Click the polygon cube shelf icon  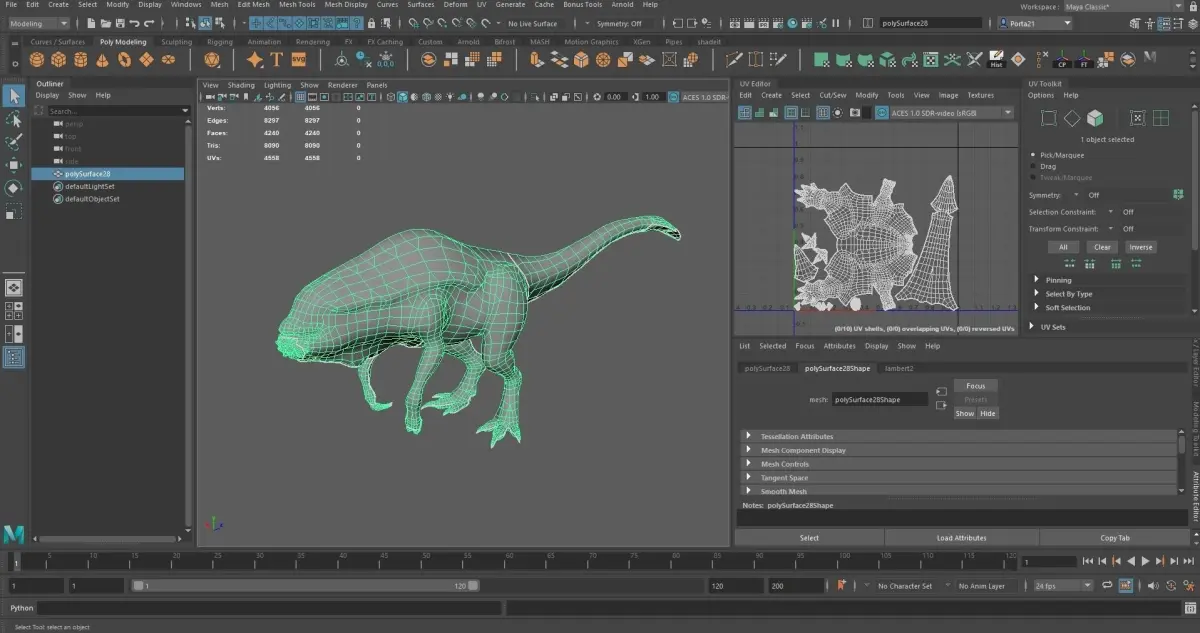point(58,60)
